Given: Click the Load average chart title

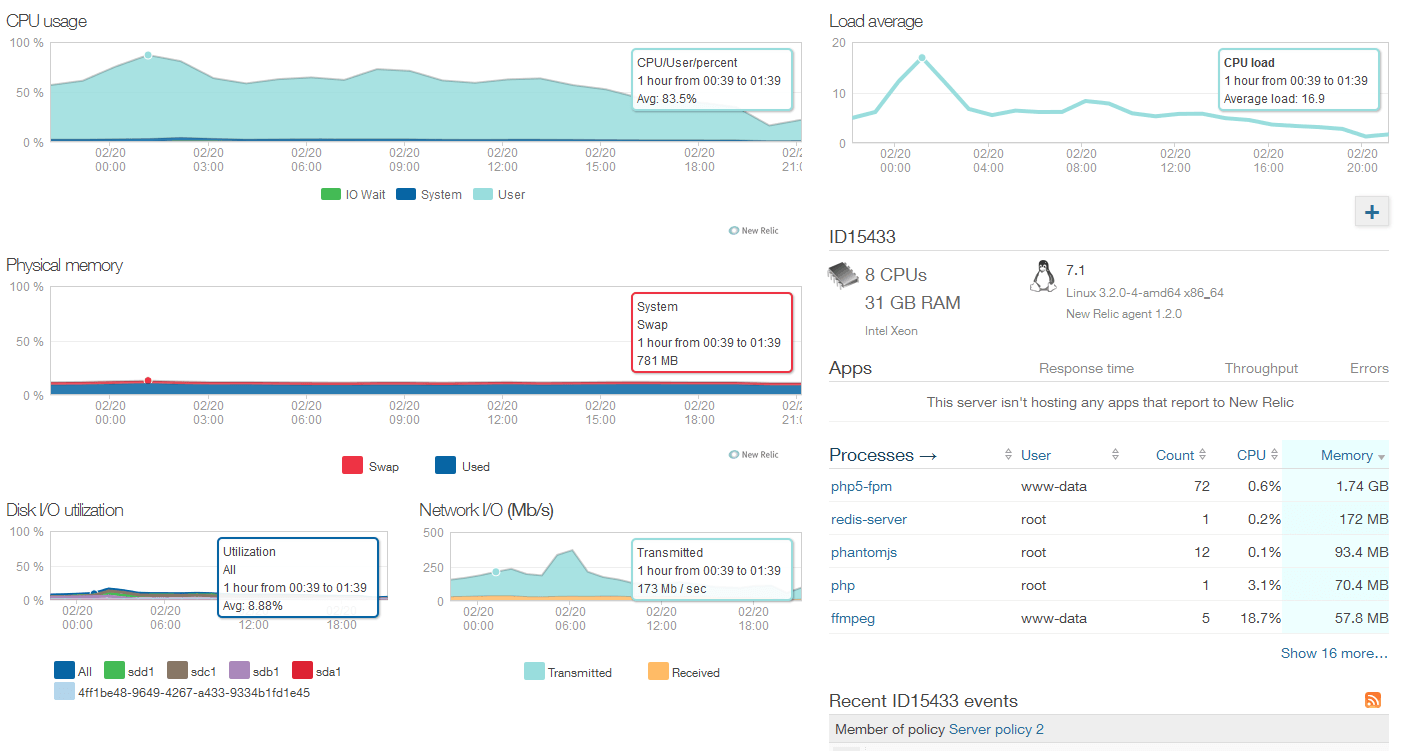Looking at the screenshot, I should tap(876, 21).
